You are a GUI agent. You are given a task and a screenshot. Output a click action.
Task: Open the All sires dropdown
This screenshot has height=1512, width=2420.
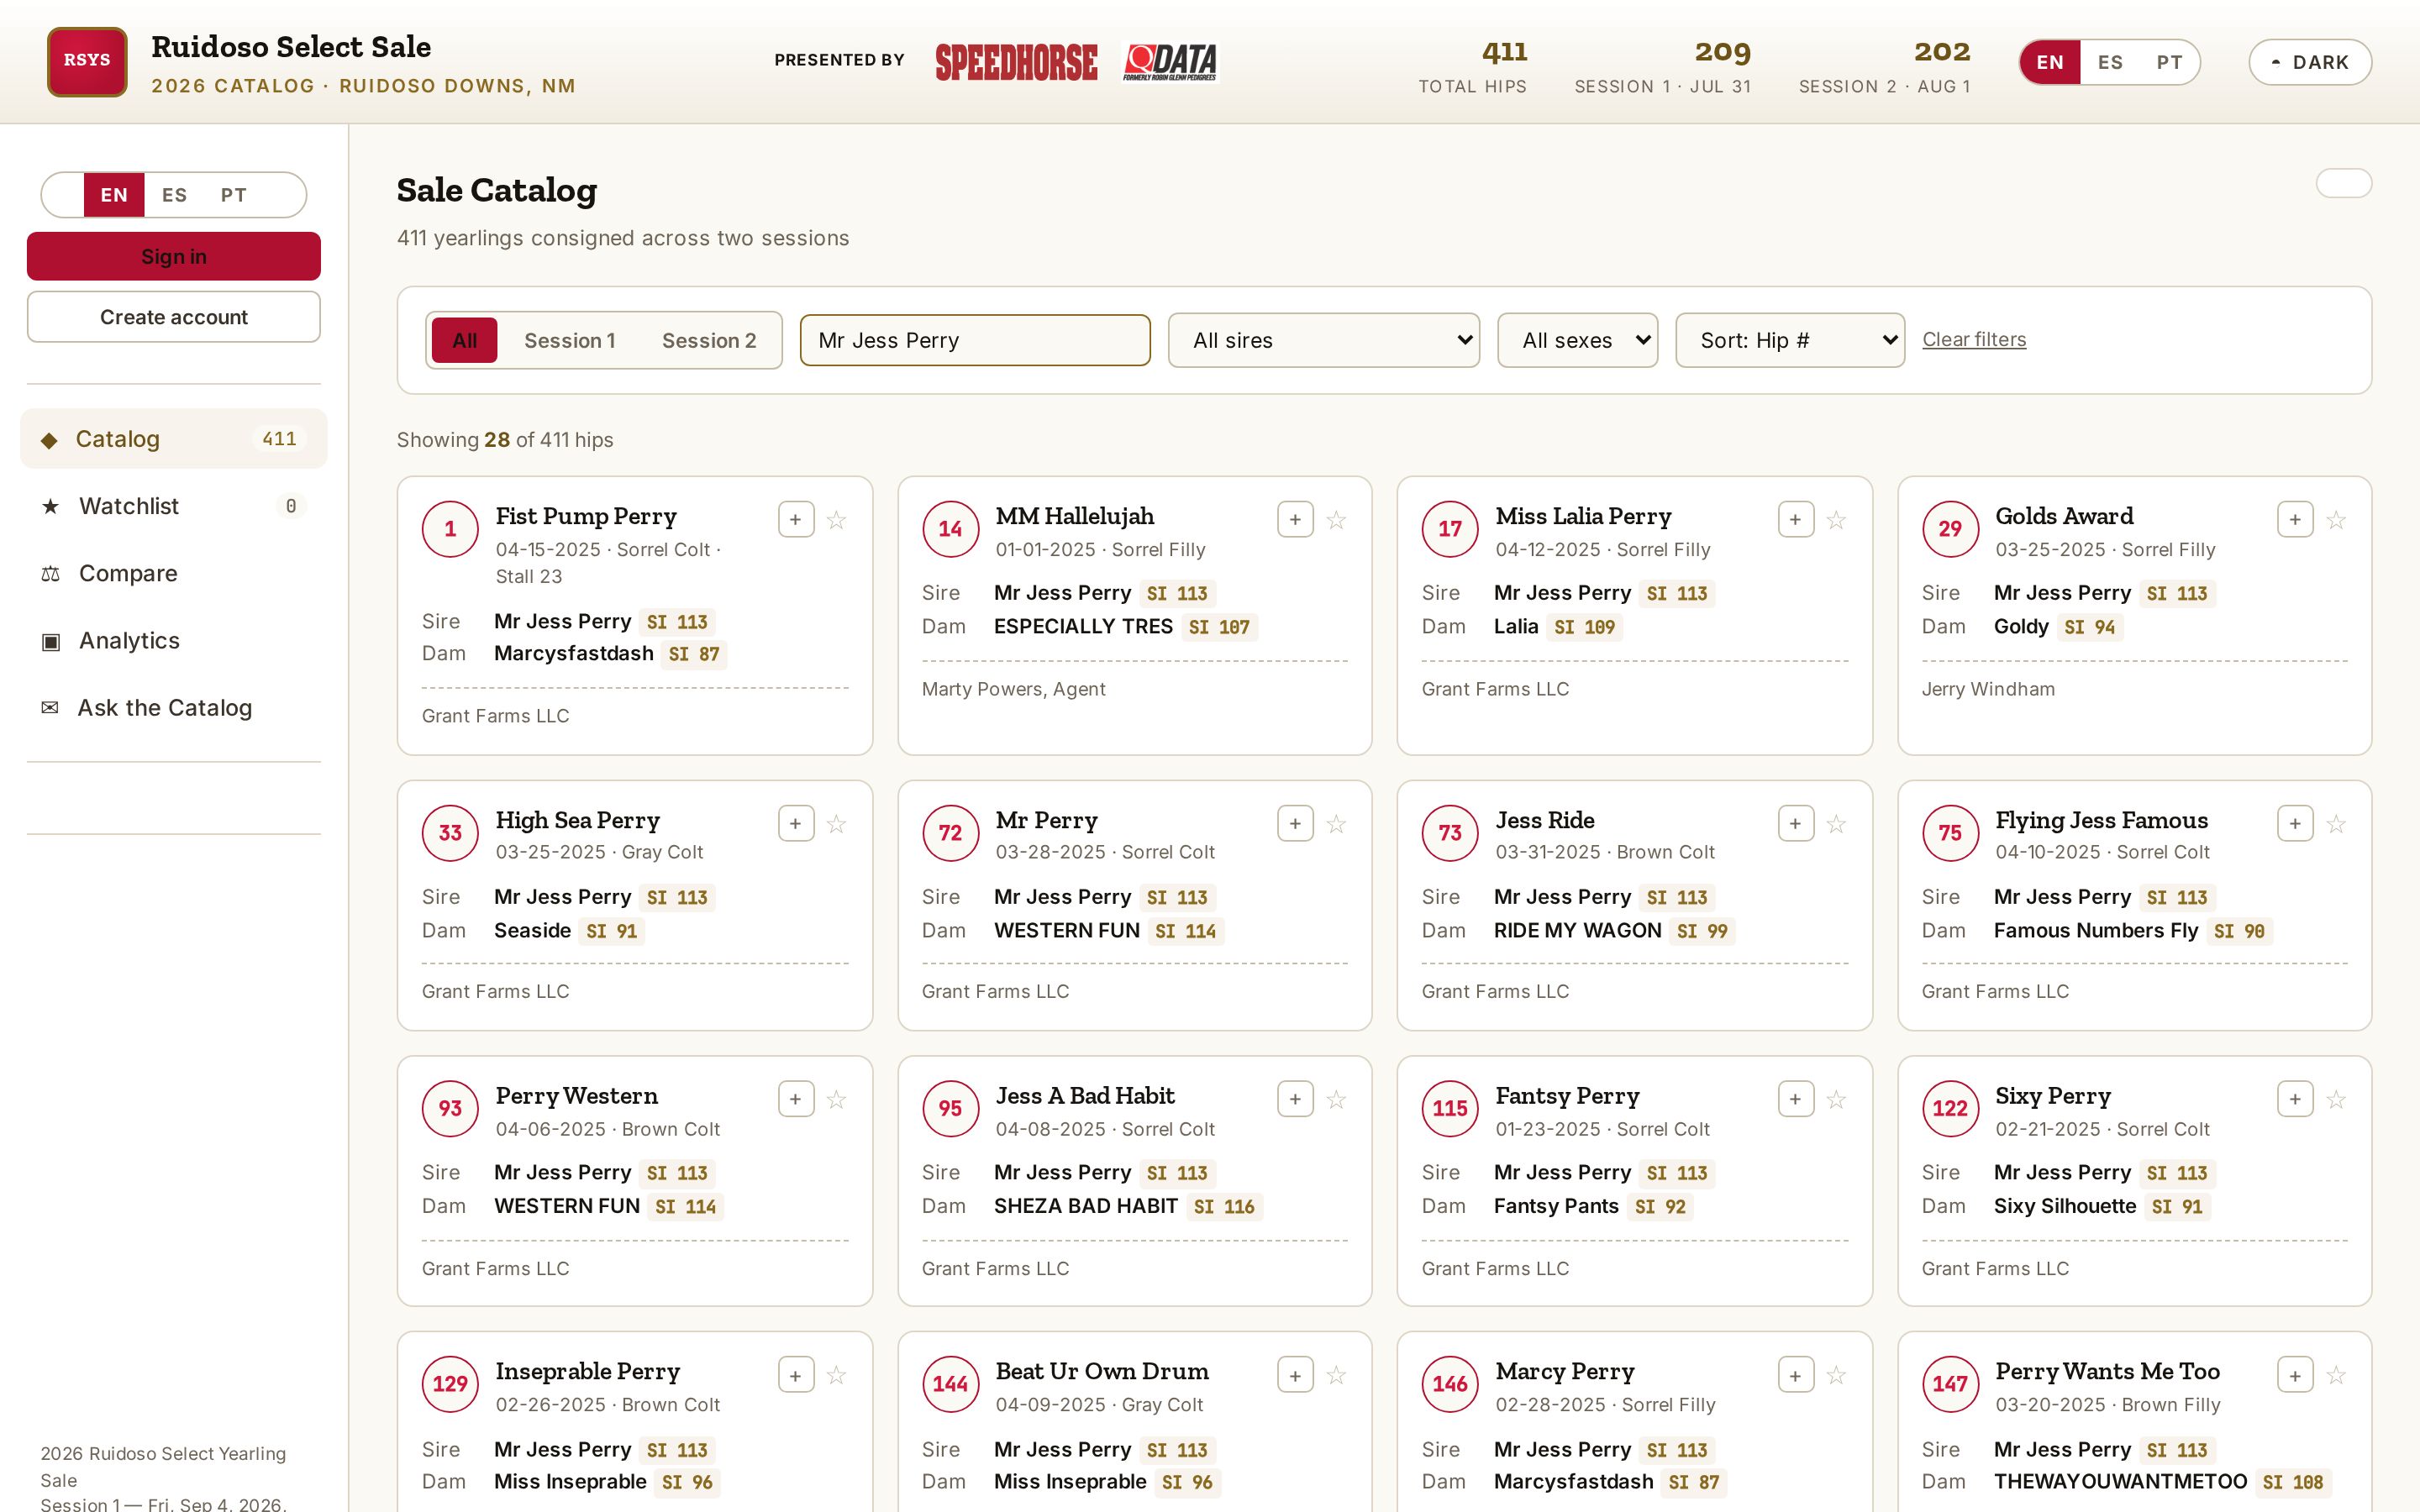pos(1323,340)
